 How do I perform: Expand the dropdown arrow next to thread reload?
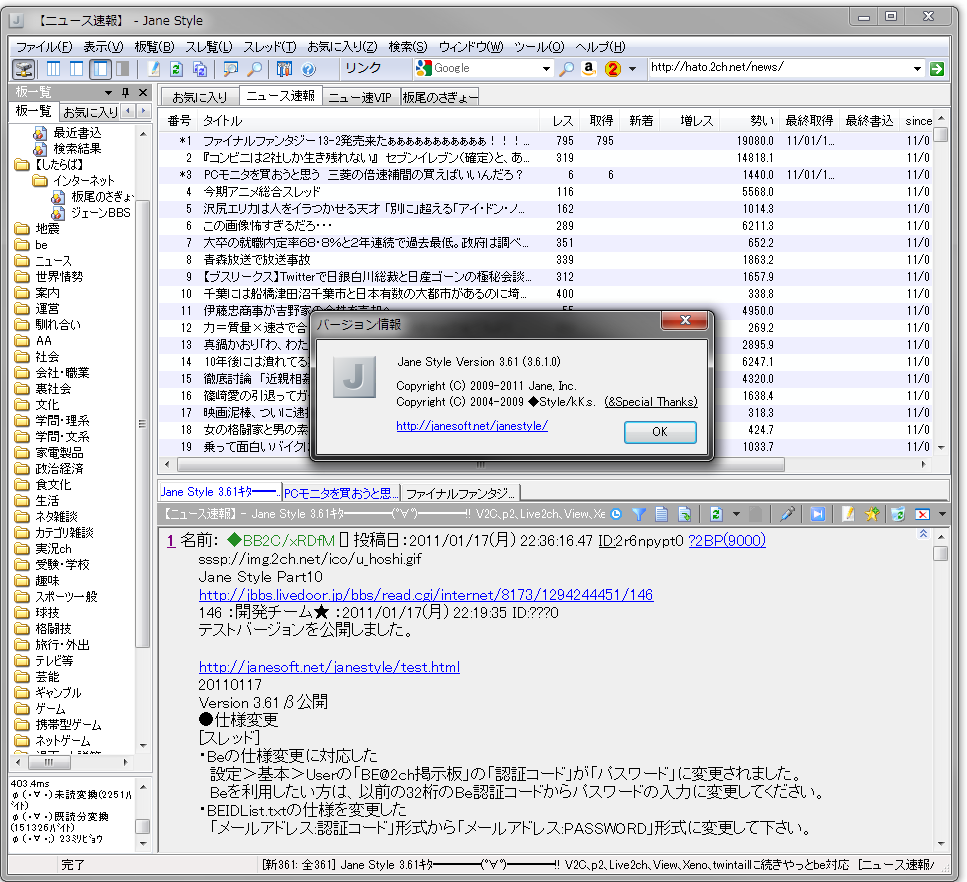click(736, 514)
